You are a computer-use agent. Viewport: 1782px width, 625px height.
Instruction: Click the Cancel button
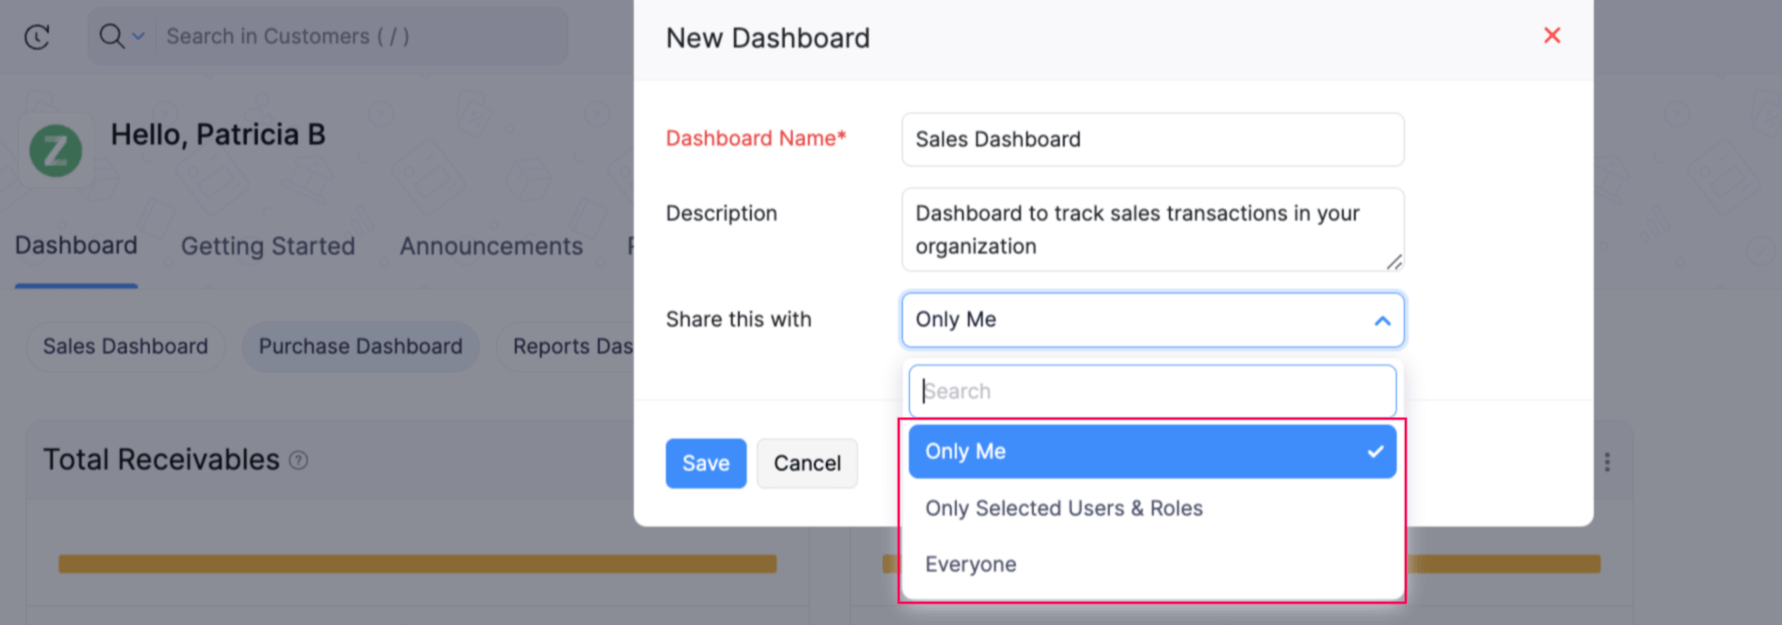(806, 463)
